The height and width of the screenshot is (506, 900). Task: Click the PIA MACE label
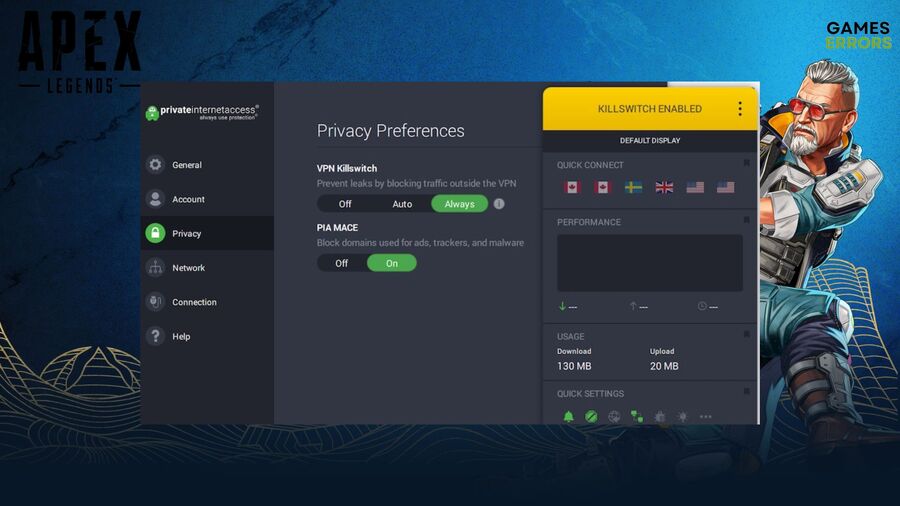(x=337, y=228)
